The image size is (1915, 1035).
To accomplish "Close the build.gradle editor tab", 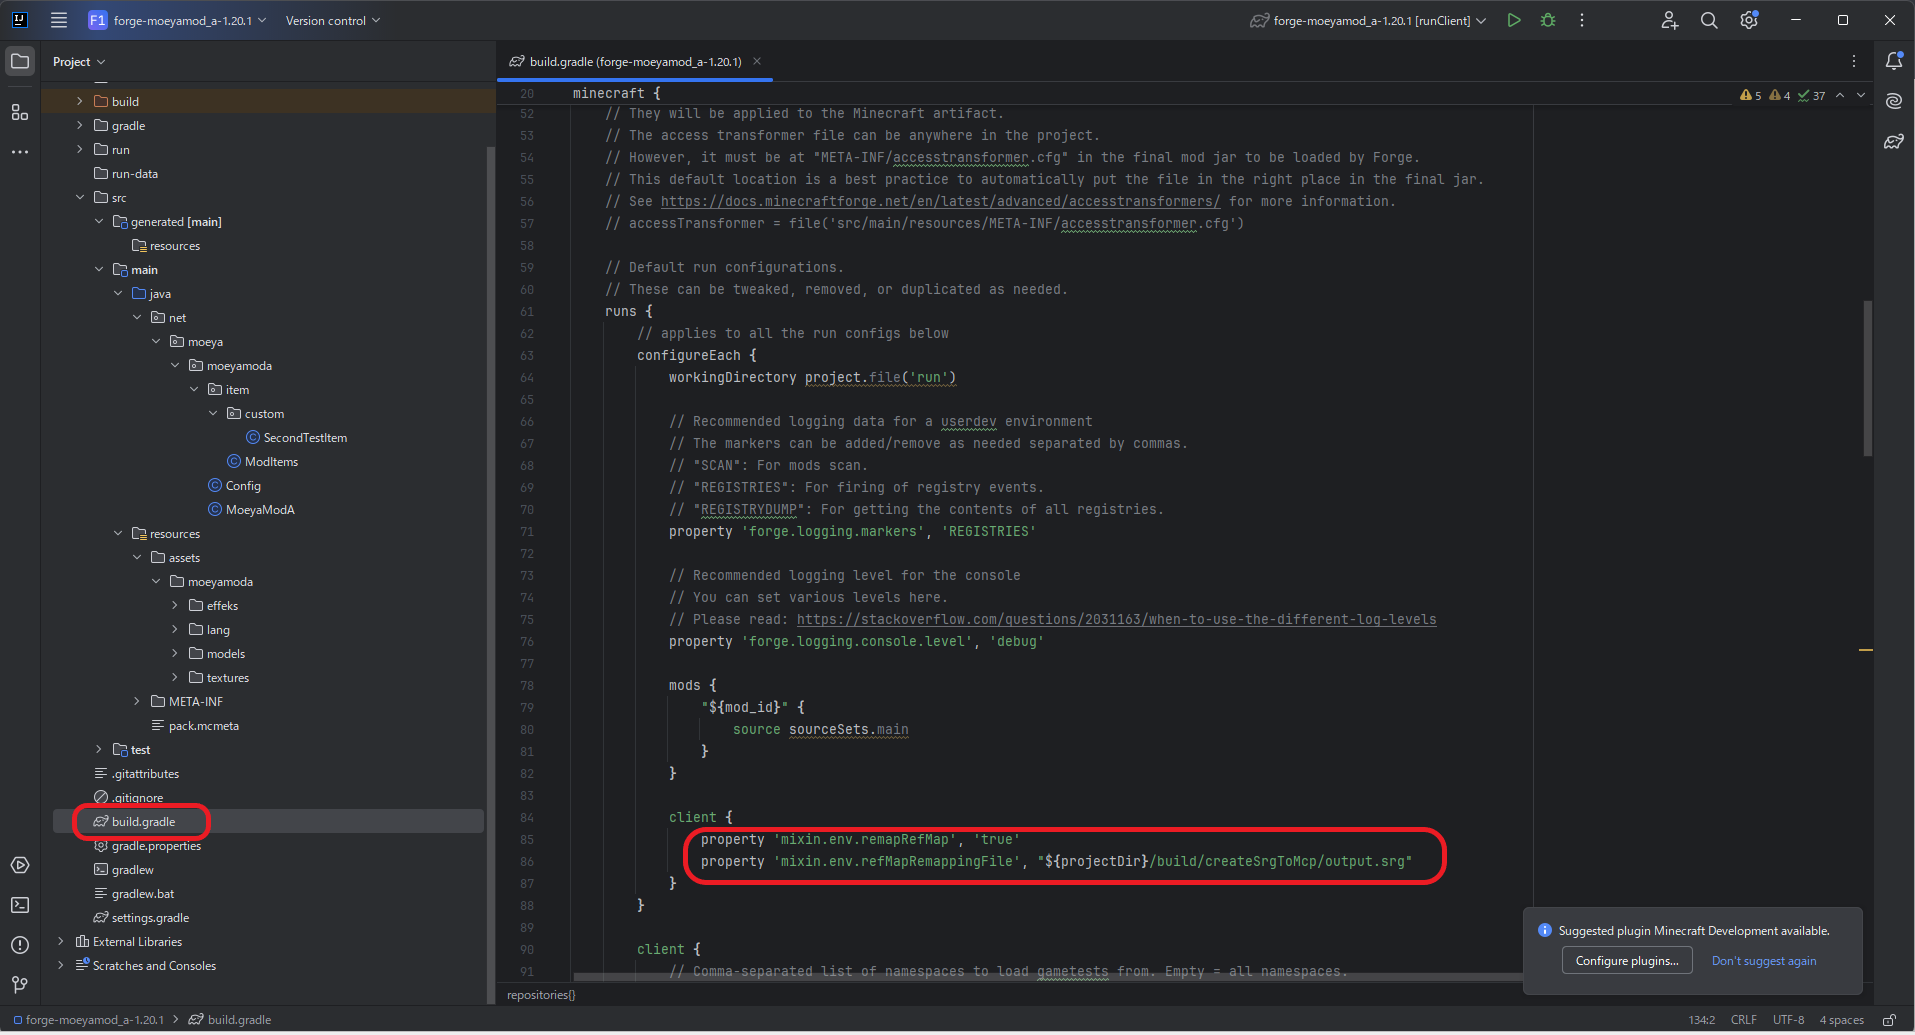I will (757, 61).
